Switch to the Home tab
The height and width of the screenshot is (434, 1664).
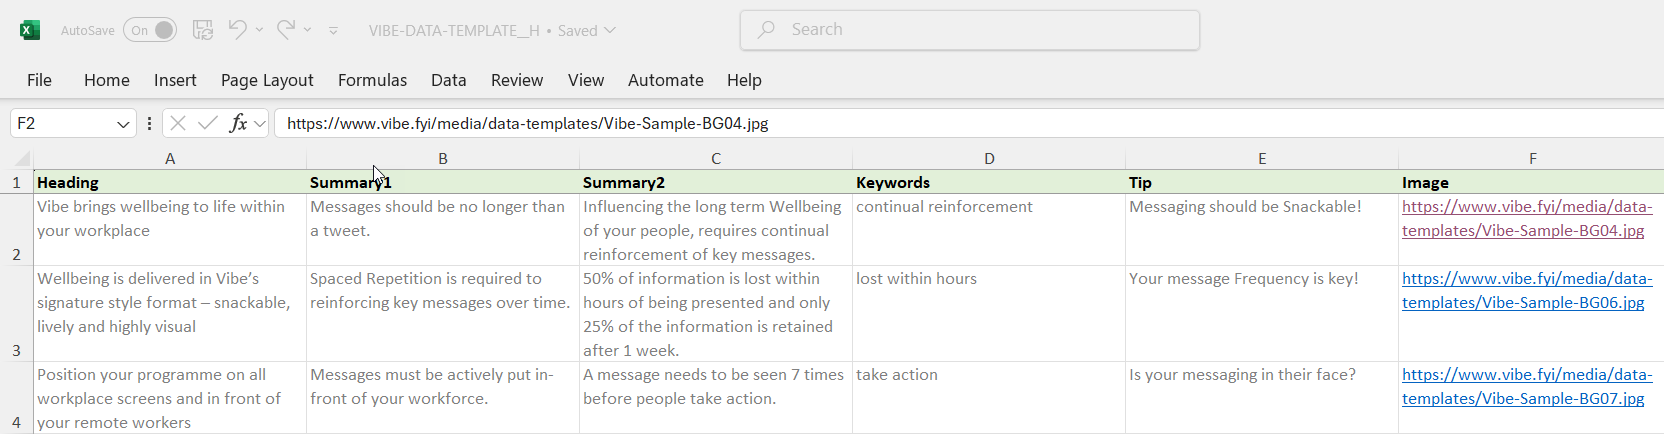tap(107, 80)
